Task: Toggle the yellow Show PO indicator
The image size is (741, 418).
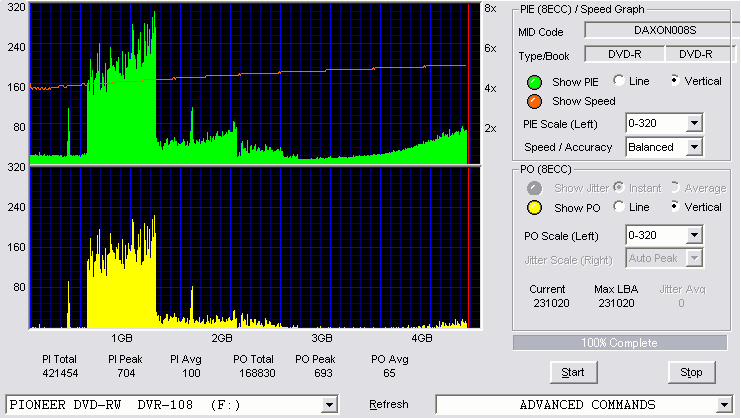Action: coord(534,208)
